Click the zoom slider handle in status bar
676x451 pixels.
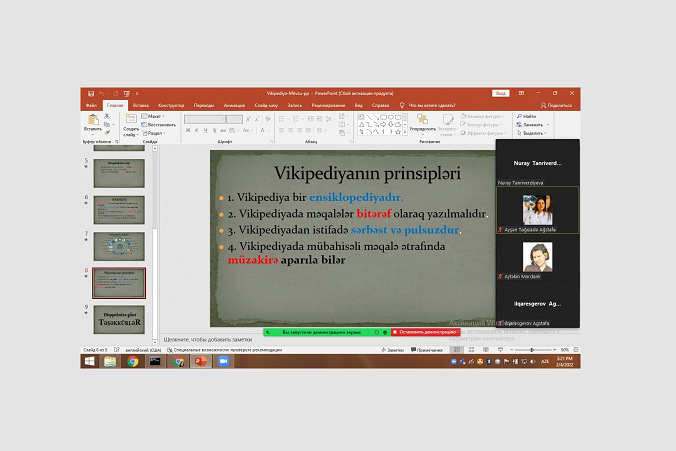tap(532, 350)
